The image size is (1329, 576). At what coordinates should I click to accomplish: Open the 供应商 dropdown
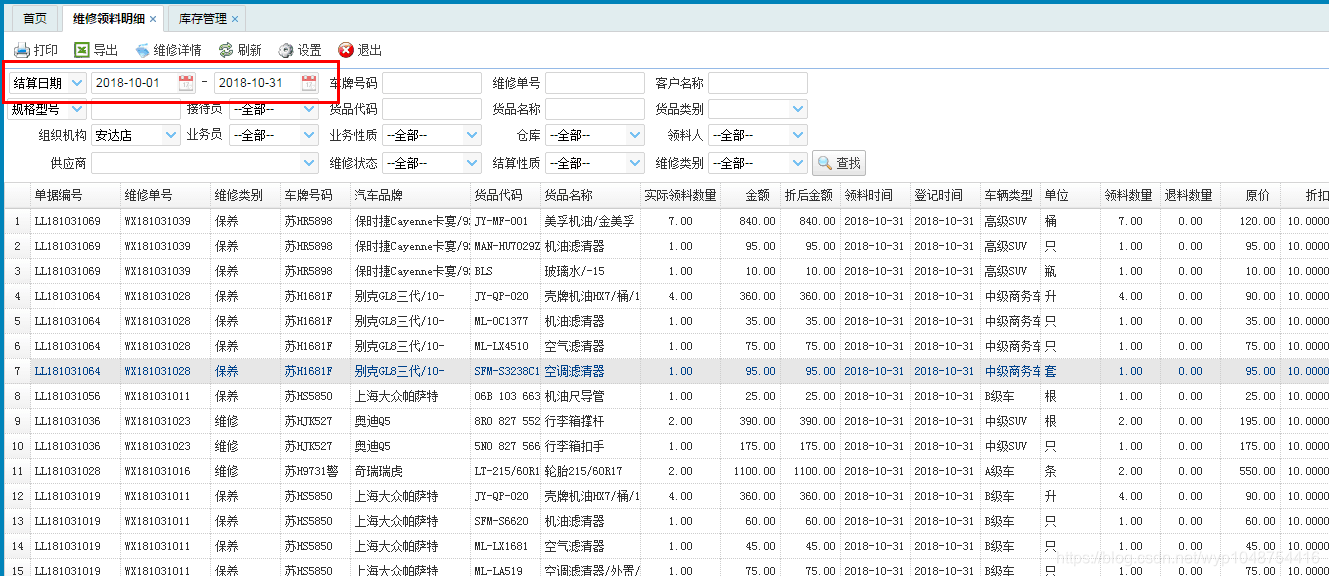(x=309, y=163)
